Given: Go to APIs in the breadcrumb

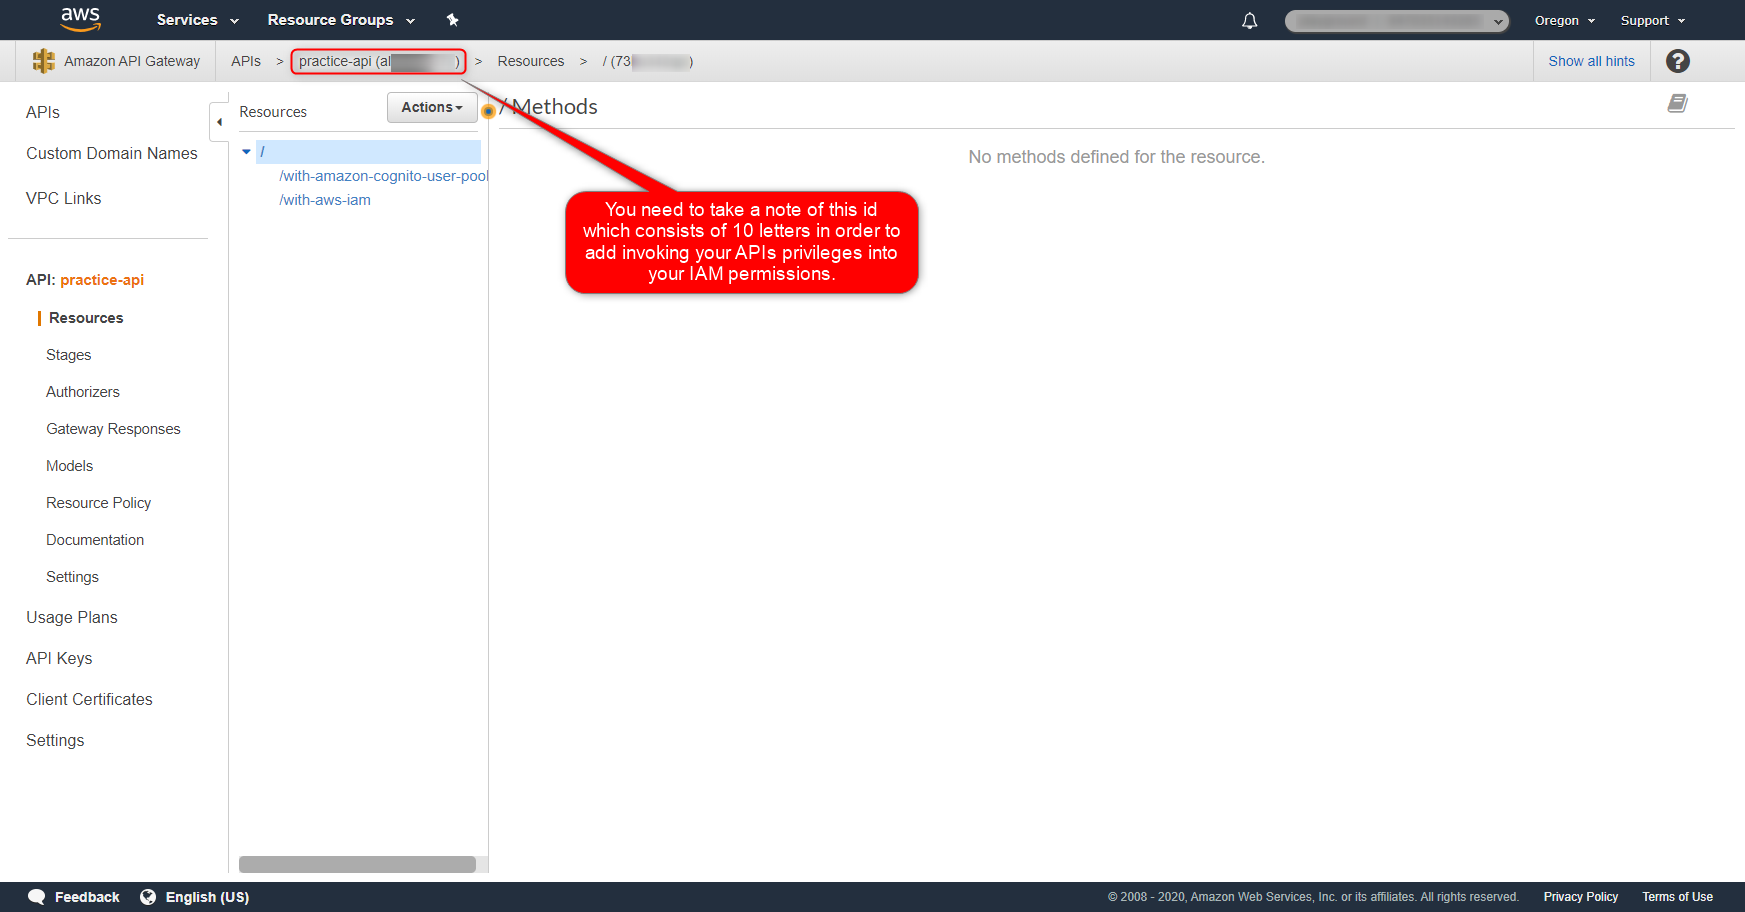Looking at the screenshot, I should pyautogui.click(x=246, y=61).
